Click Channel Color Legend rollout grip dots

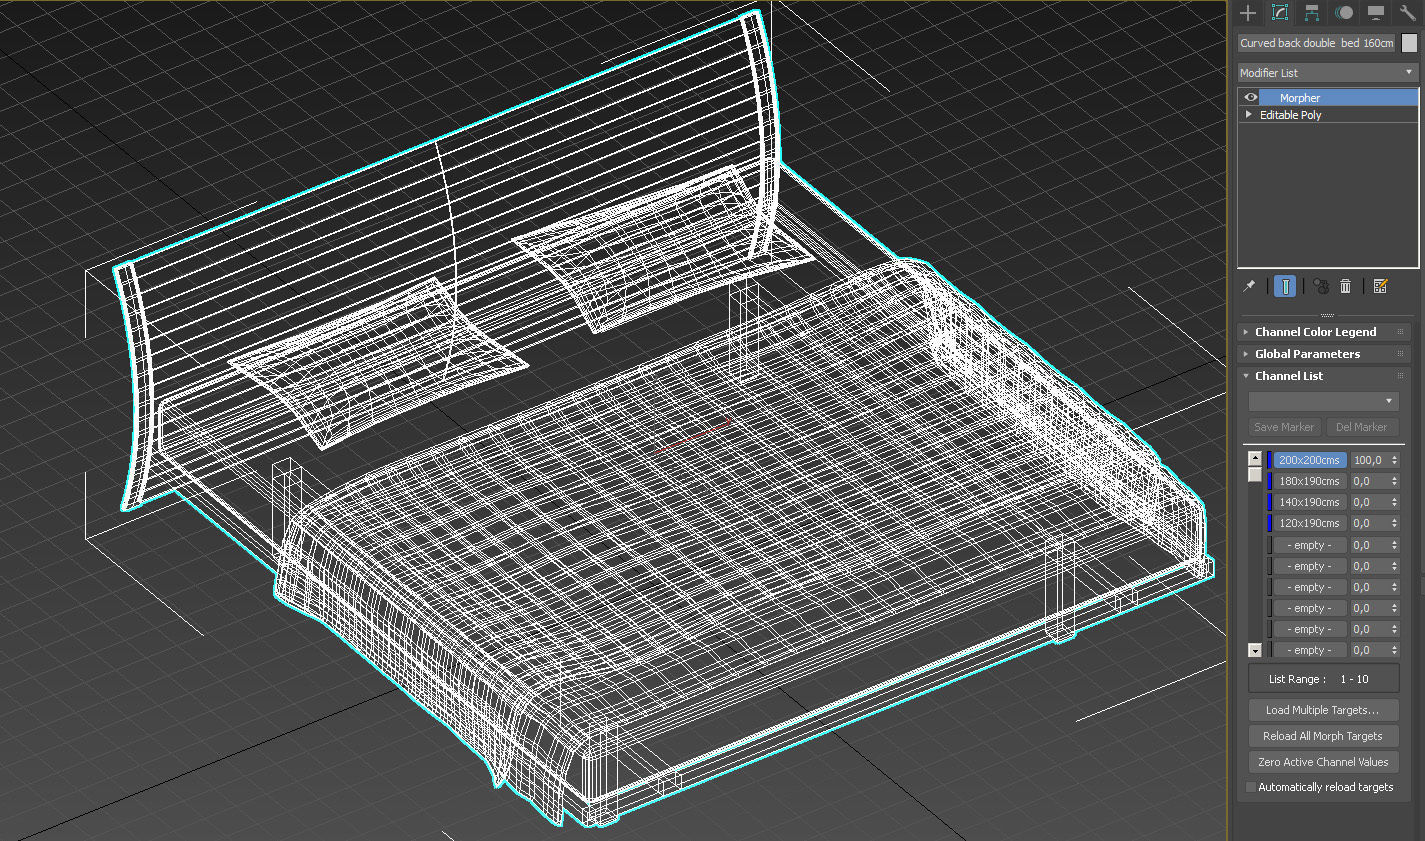pos(1400,332)
